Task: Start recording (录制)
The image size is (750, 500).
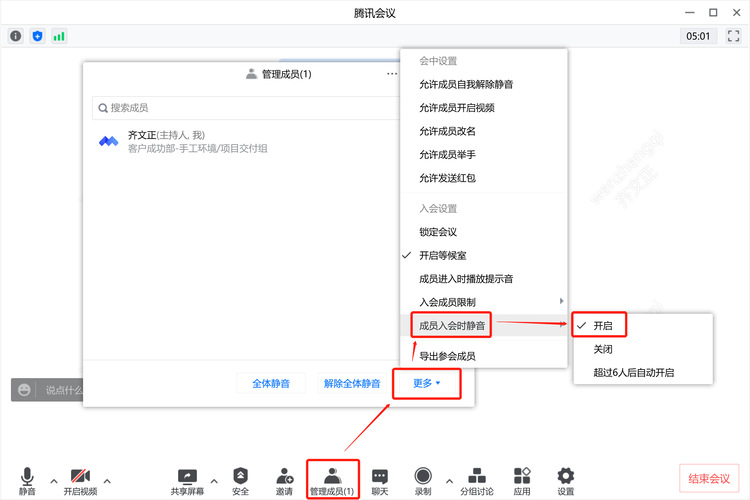Action: coord(423,481)
